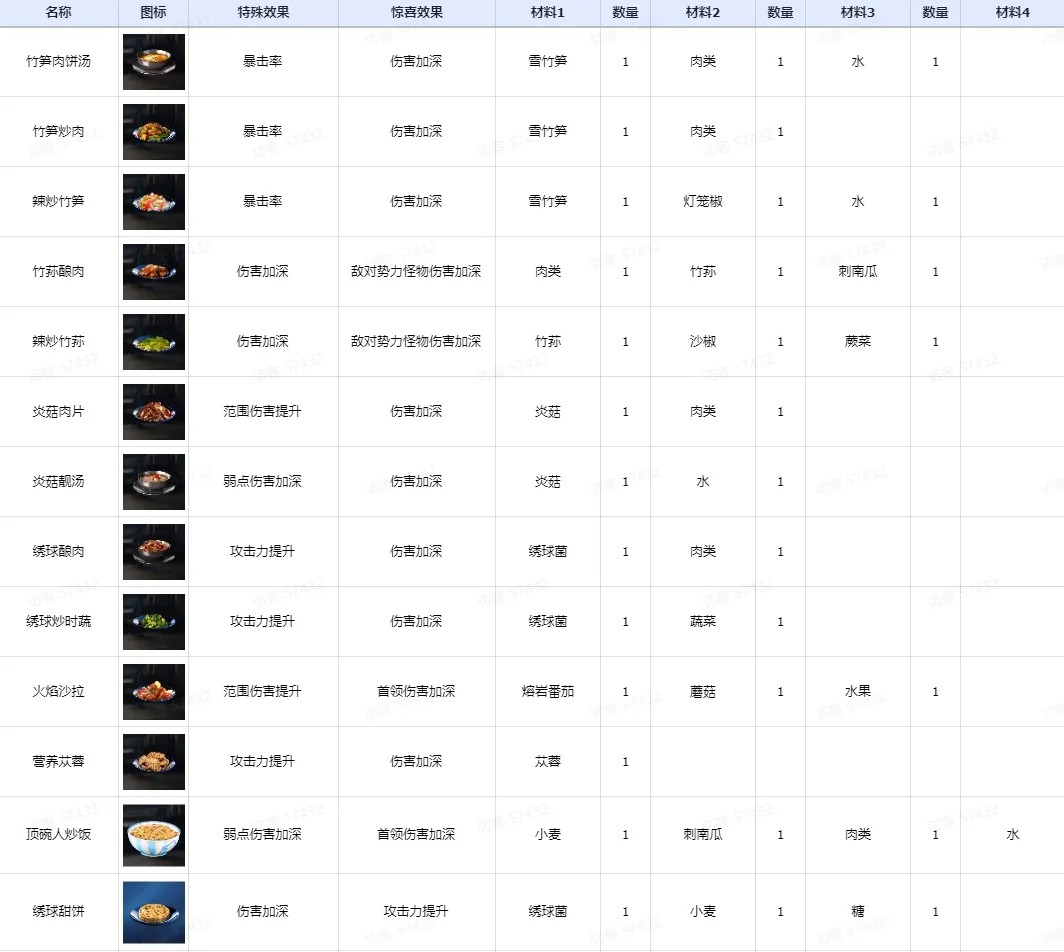Open the 绣球甜饼 dish image
The width and height of the screenshot is (1064, 952).
click(154, 912)
